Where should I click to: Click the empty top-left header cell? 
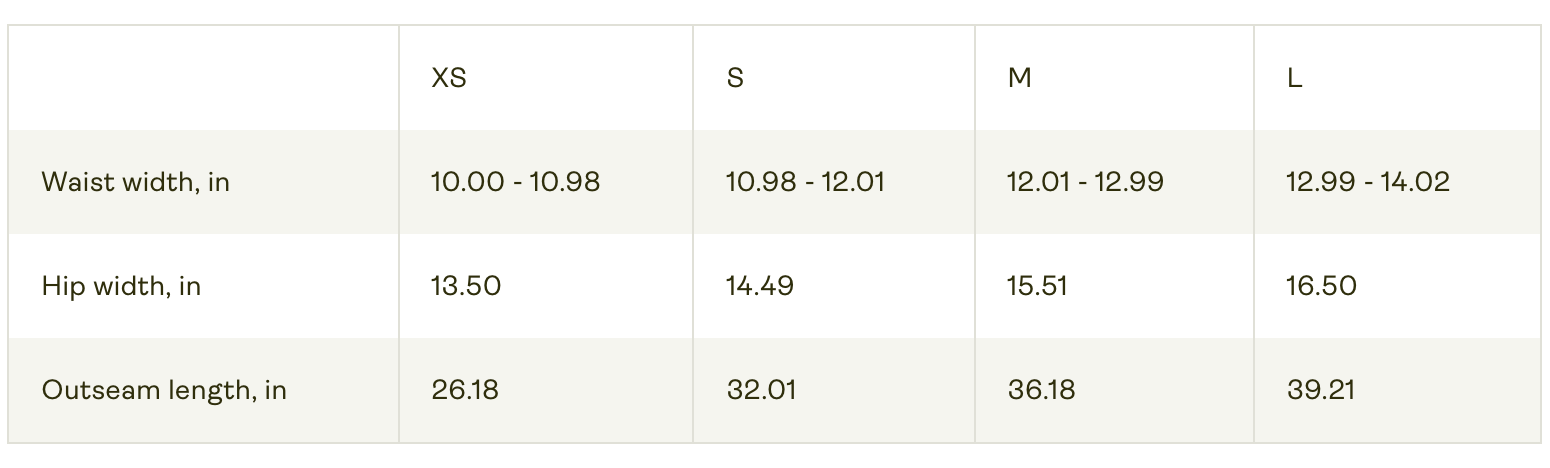coord(203,78)
